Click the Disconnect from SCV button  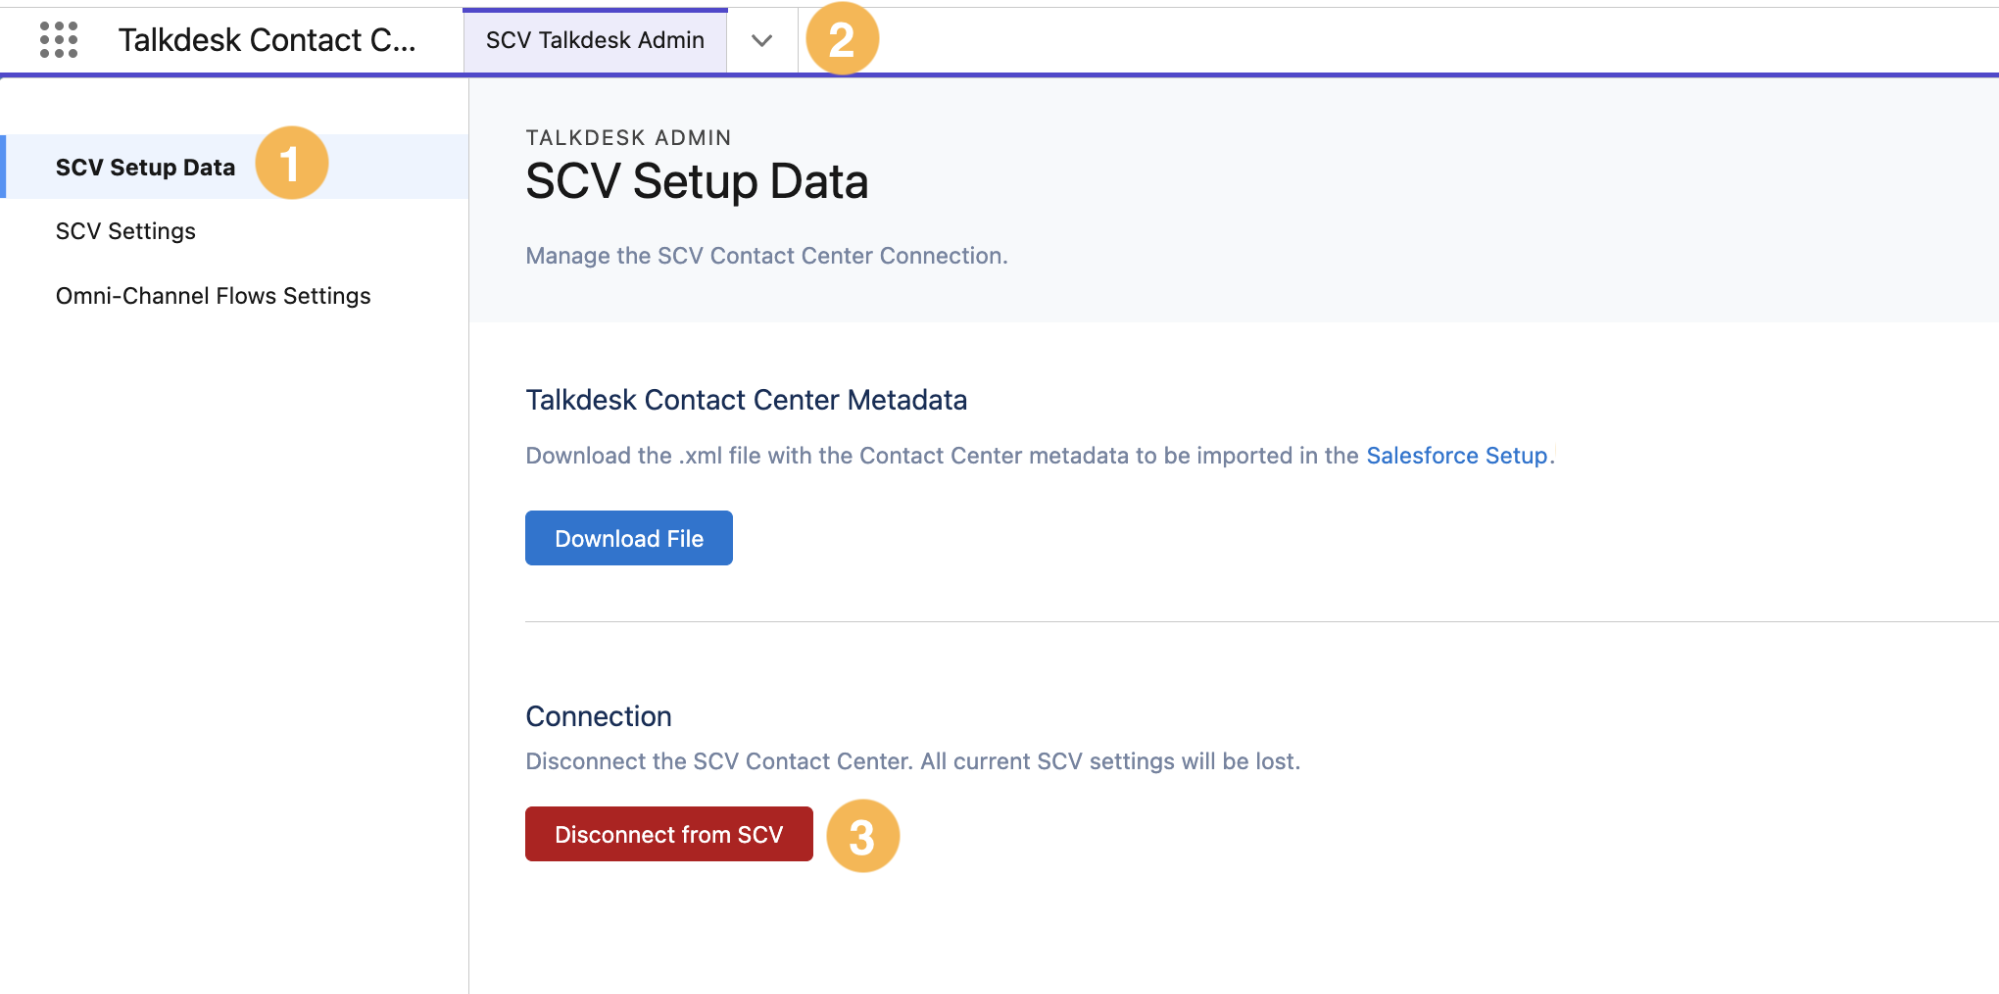coord(669,834)
